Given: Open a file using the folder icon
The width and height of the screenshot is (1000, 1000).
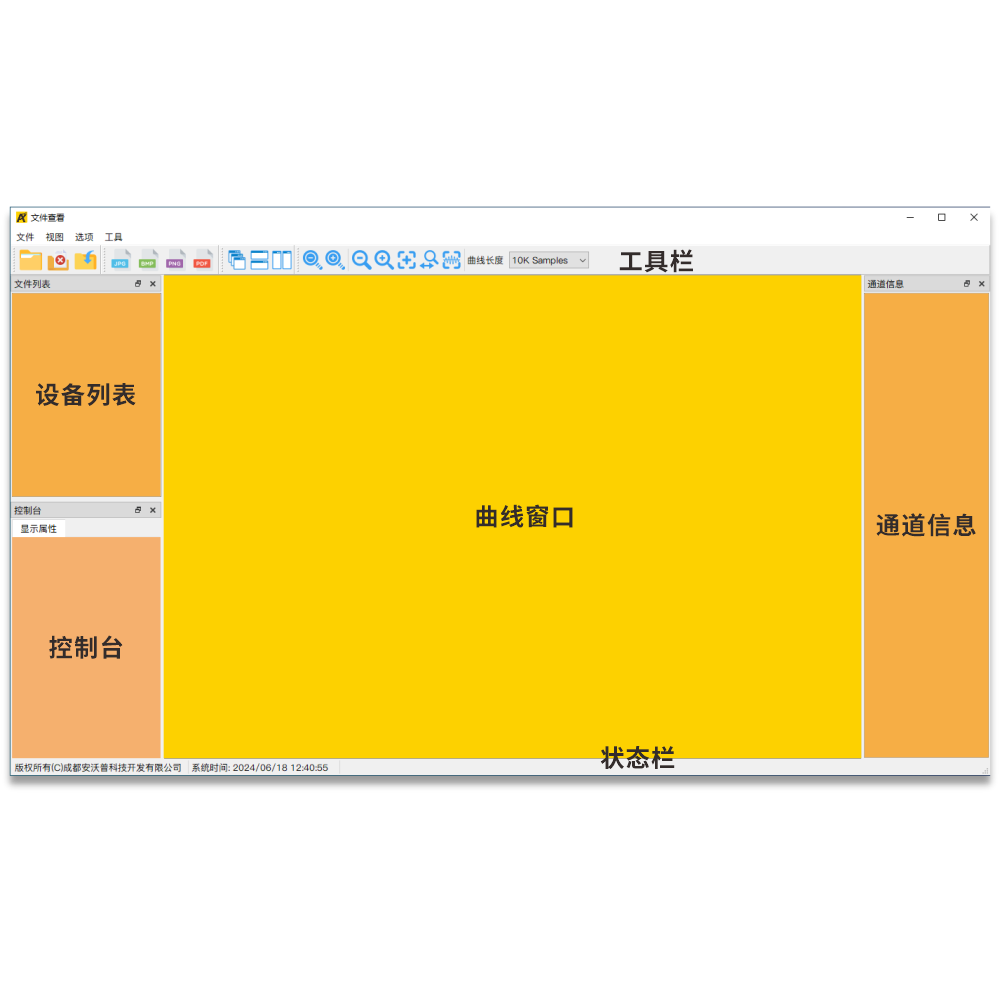Looking at the screenshot, I should pyautogui.click(x=30, y=260).
